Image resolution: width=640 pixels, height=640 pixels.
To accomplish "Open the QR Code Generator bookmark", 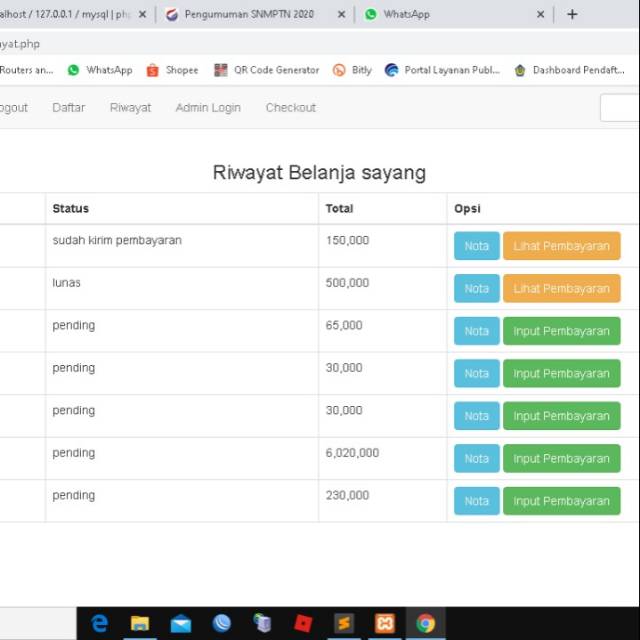I will pyautogui.click(x=267, y=70).
